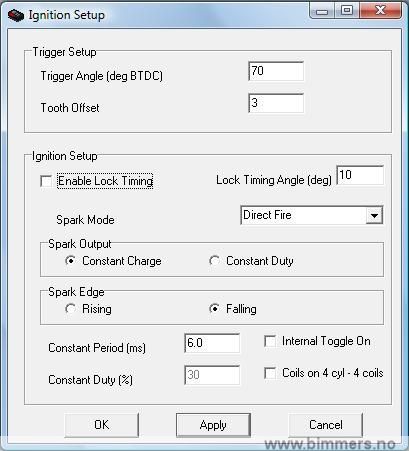Toggle the Internal Toggle On checkbox
The image size is (409, 451).
point(270,341)
